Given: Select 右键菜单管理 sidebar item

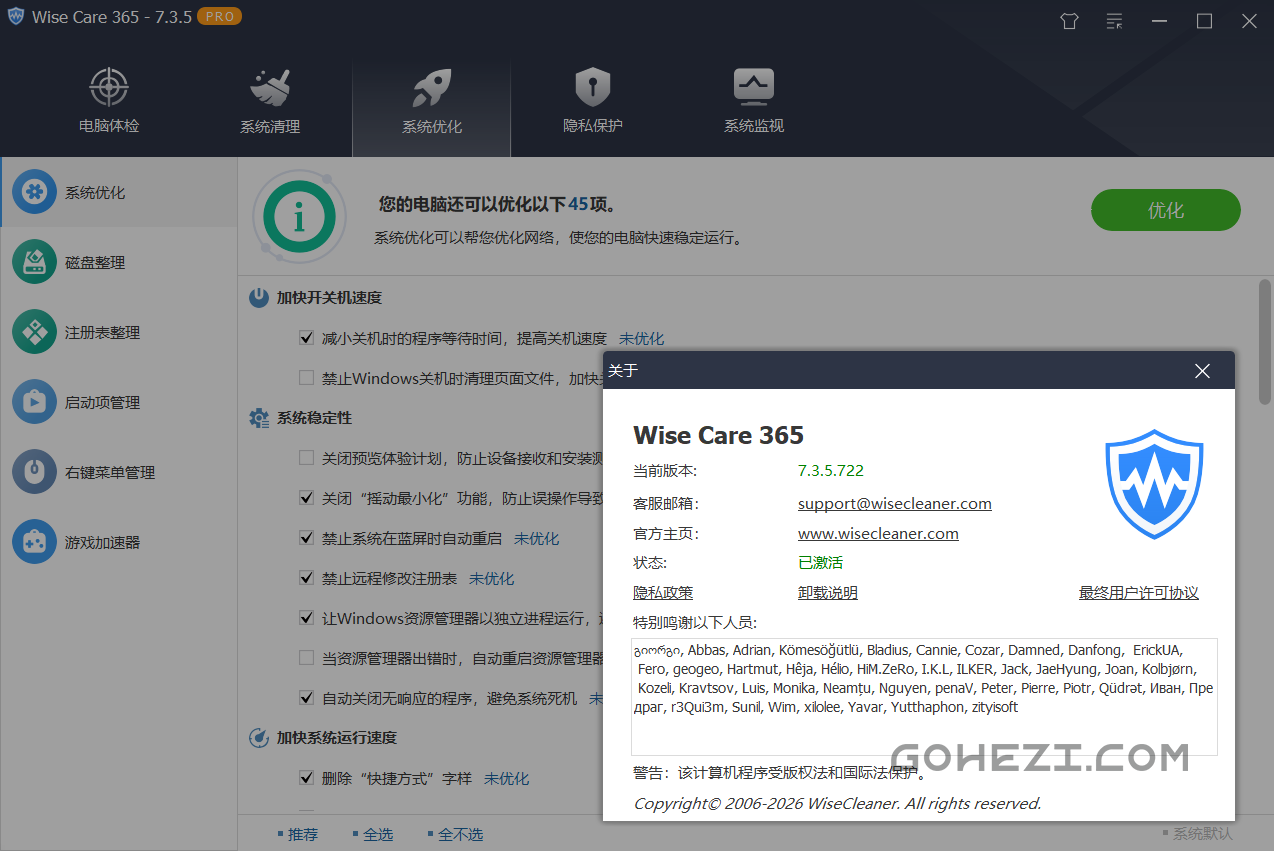Looking at the screenshot, I should [x=110, y=472].
